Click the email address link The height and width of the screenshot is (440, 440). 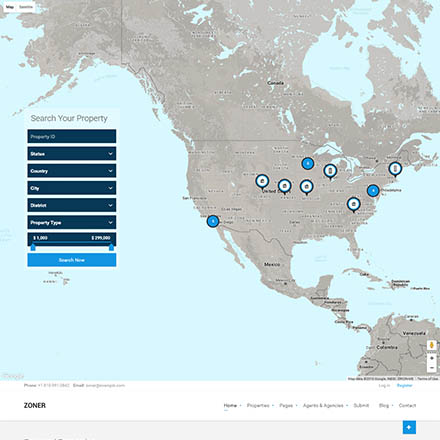click(105, 385)
